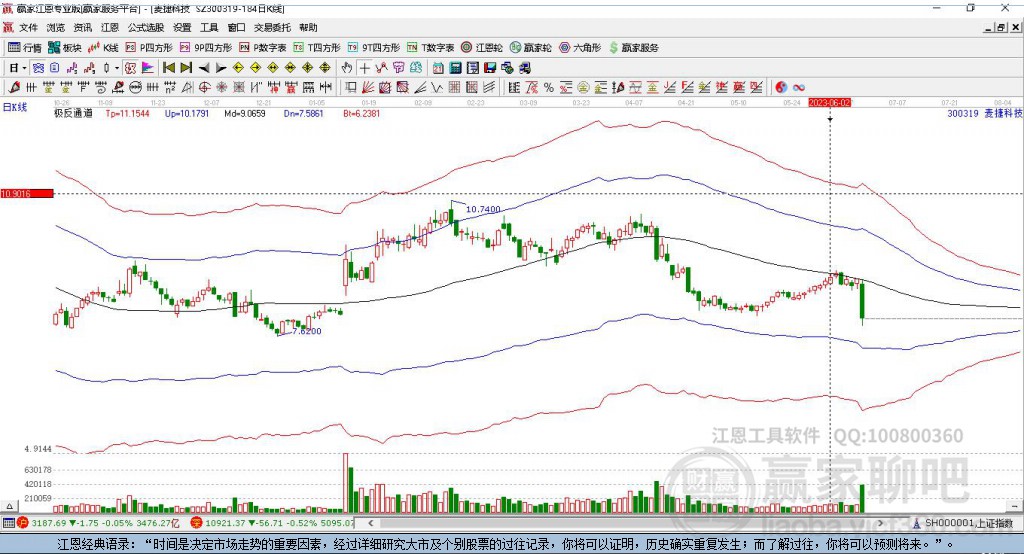Open the 六角形 hexagon tool
The image size is (1024, 554).
point(580,48)
